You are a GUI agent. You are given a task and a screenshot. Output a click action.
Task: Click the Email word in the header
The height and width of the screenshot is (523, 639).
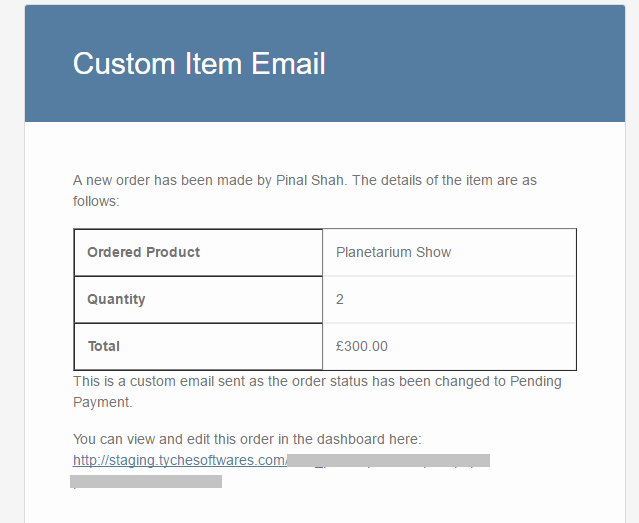(x=288, y=64)
